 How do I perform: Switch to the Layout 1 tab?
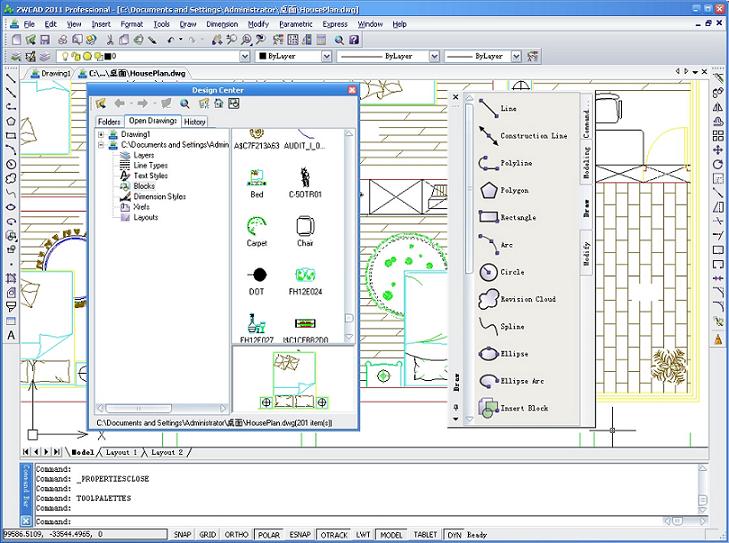pos(121,452)
